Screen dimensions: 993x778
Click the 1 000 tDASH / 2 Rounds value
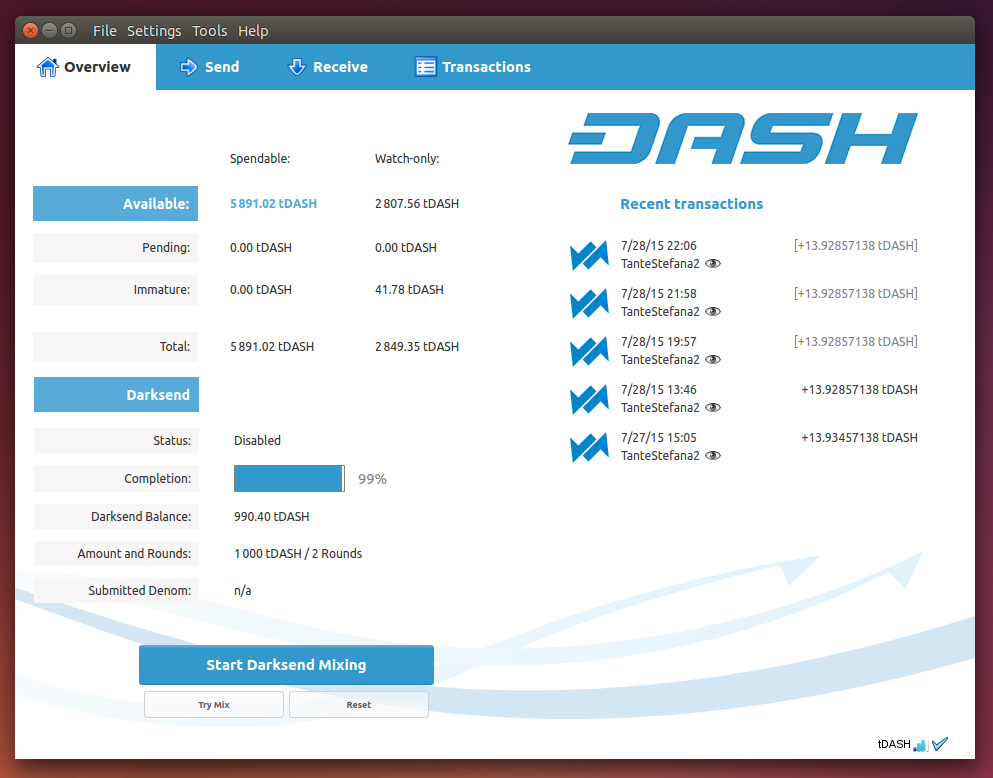[298, 554]
